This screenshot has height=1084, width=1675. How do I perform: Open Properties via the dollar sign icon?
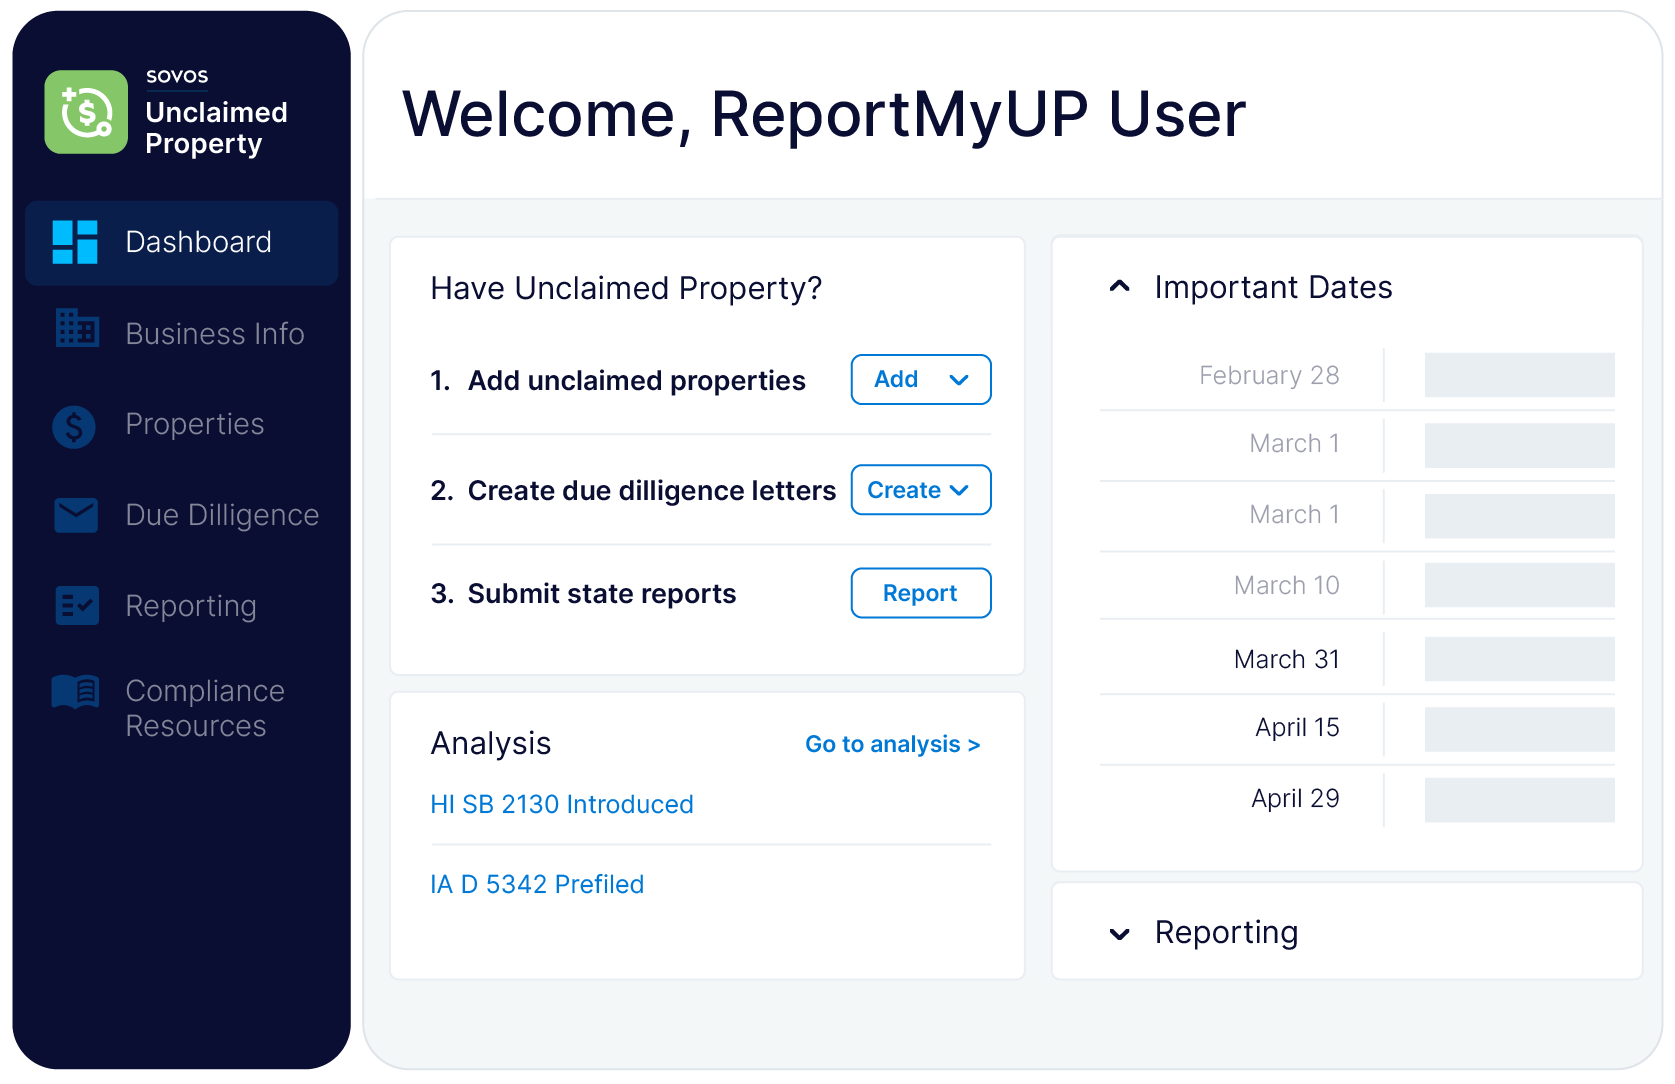[74, 425]
